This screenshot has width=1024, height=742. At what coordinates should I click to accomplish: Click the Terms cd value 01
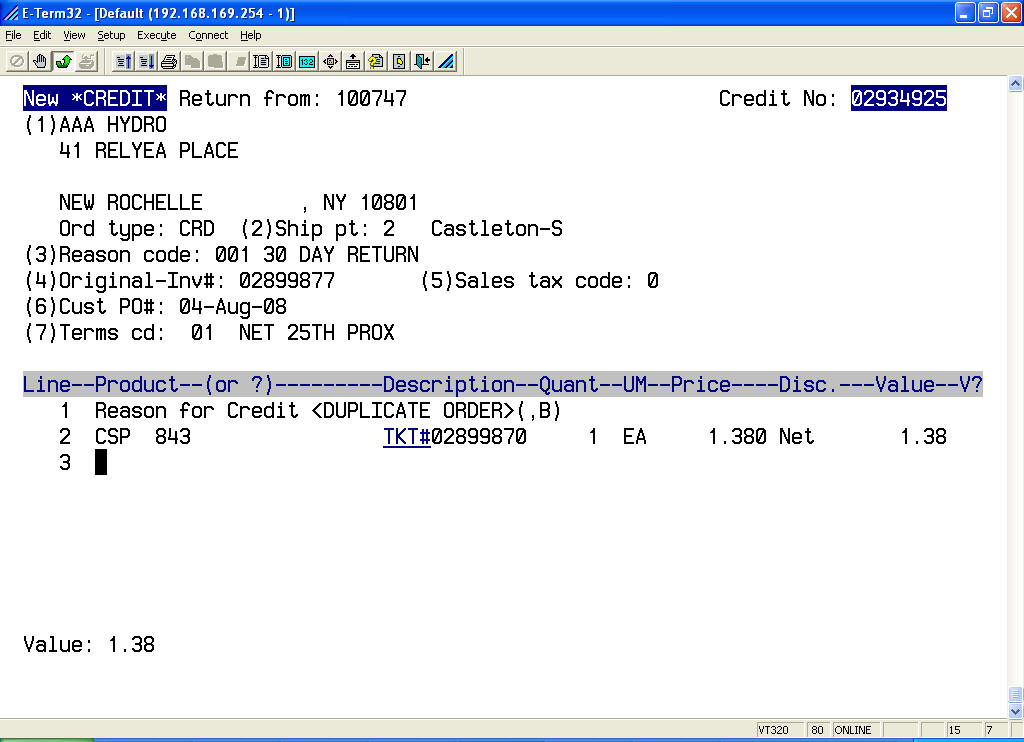pyautogui.click(x=202, y=332)
